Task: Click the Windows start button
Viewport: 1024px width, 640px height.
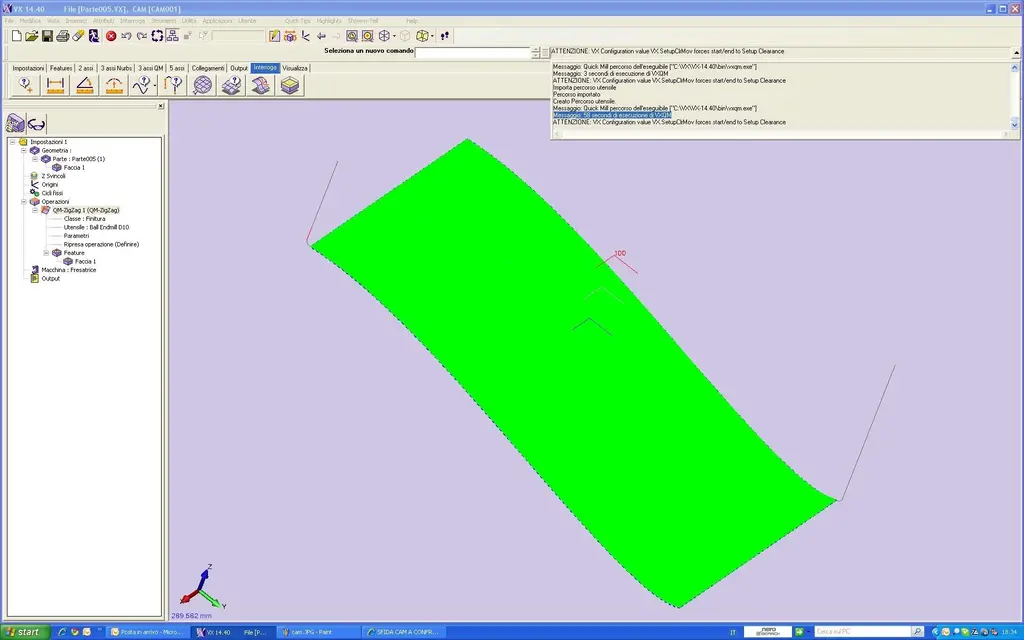Action: click(24, 632)
